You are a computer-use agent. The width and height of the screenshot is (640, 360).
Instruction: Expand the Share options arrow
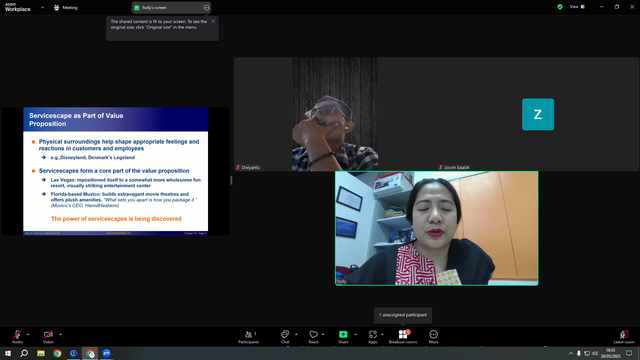click(356, 334)
